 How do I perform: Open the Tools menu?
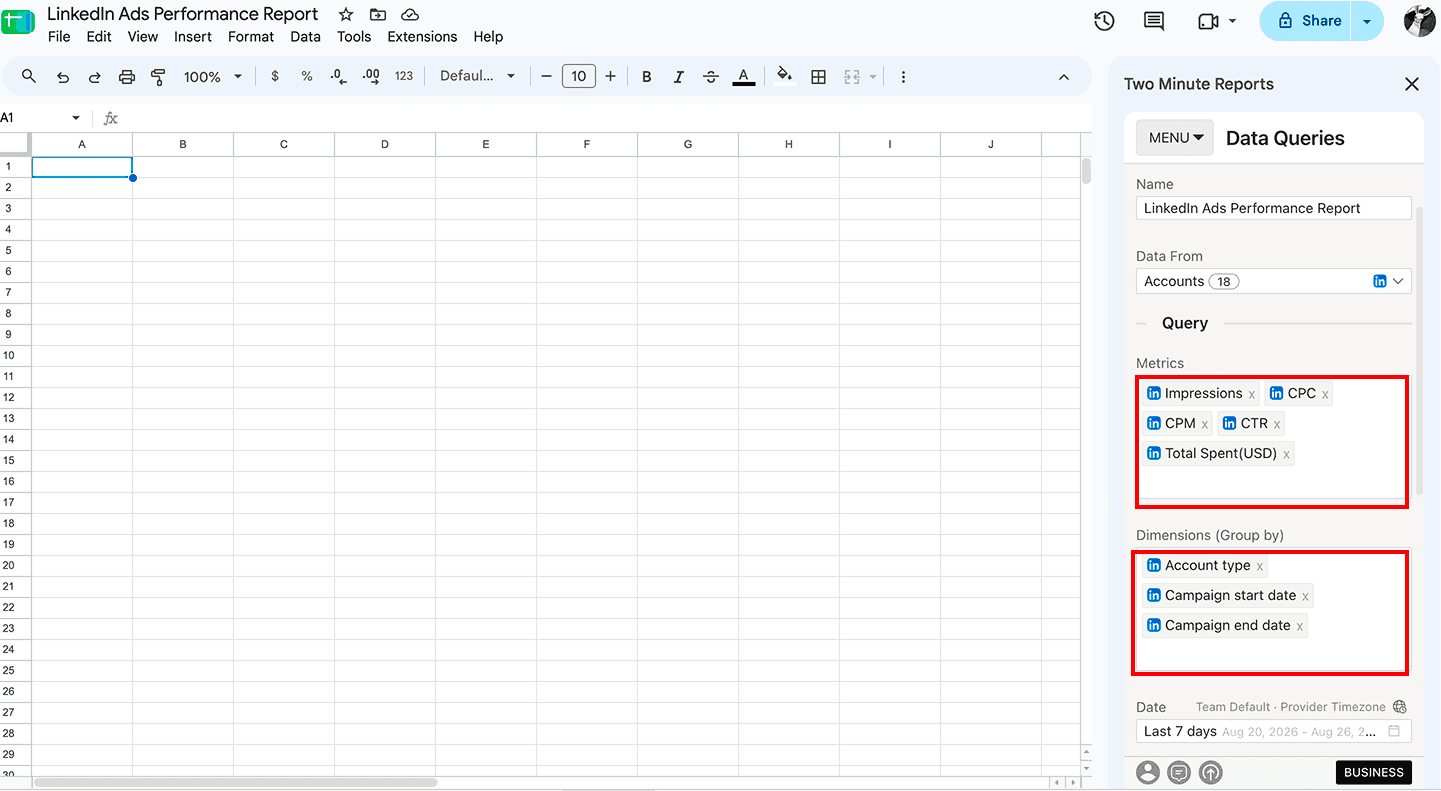(x=354, y=37)
